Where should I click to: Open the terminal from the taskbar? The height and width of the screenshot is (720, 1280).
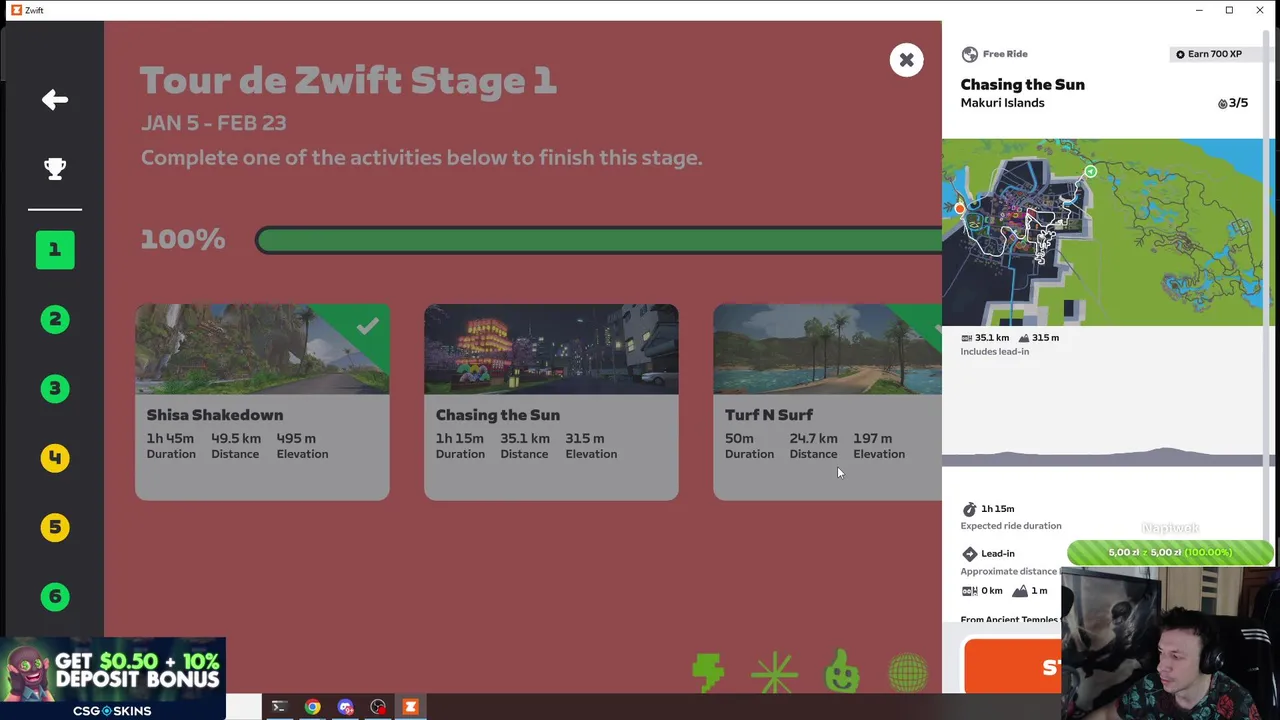(279, 707)
